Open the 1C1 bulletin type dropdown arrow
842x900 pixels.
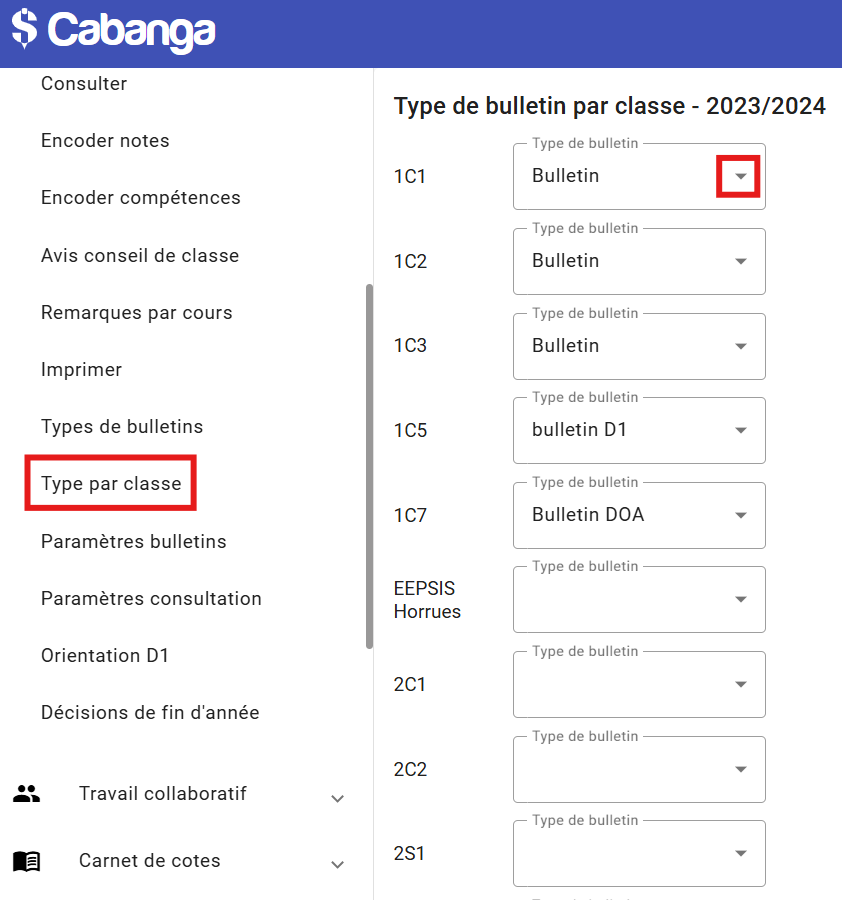[x=740, y=176]
